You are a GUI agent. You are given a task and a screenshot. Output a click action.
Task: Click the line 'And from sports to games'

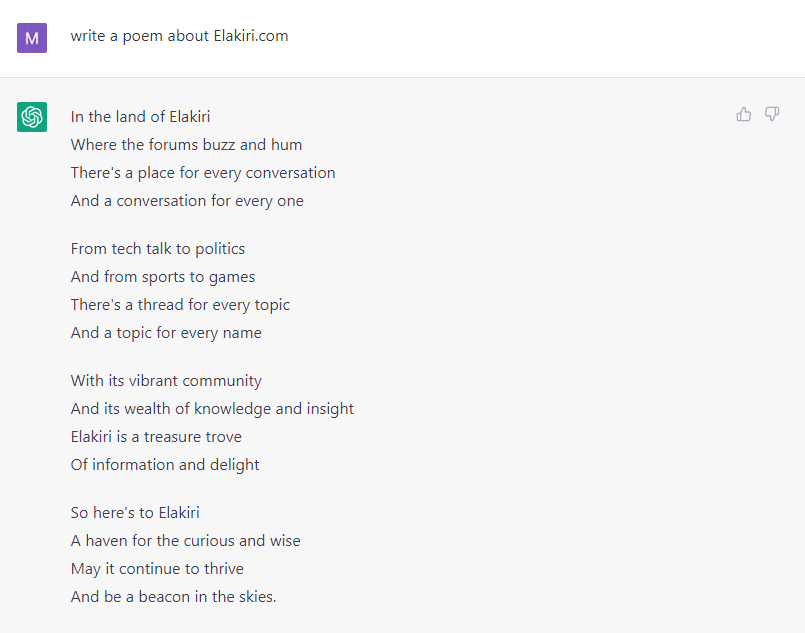coord(163,277)
